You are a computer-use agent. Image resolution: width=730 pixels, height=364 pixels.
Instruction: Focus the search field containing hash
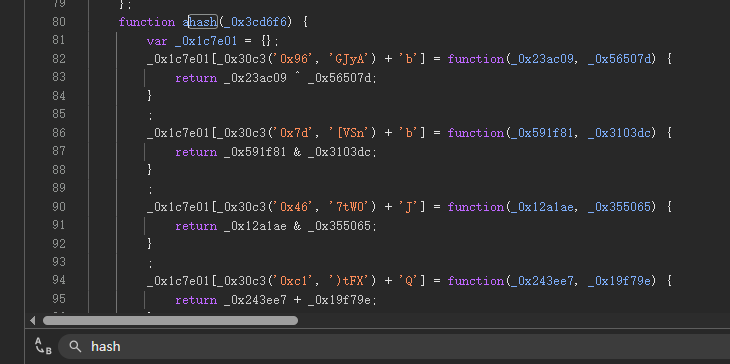click(x=394, y=346)
